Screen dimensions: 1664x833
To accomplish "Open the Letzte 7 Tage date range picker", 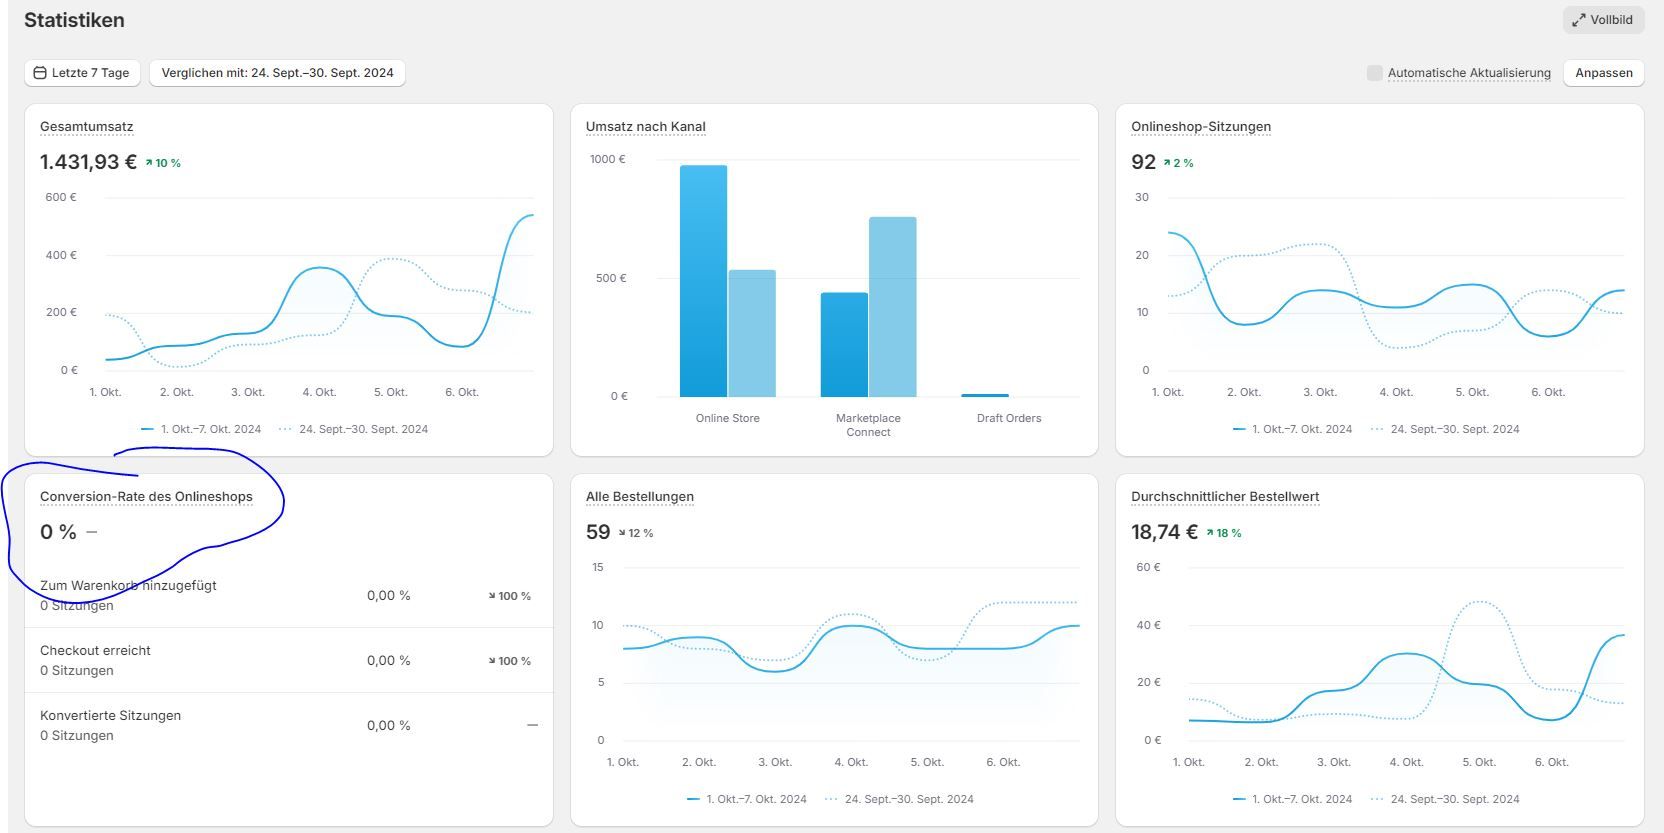I will [82, 73].
